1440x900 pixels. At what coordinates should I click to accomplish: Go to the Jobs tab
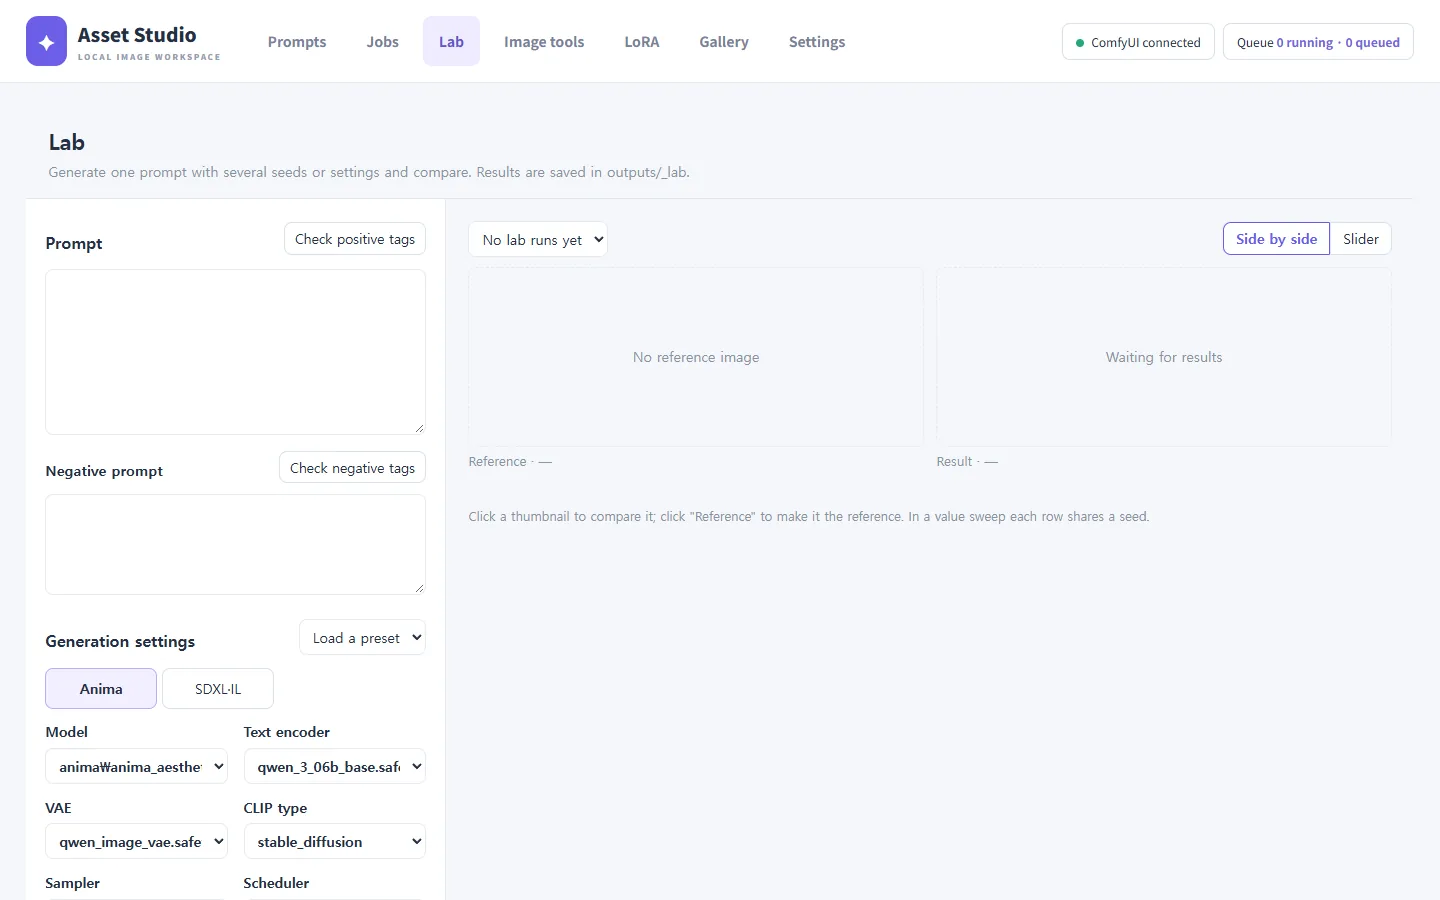point(383,42)
